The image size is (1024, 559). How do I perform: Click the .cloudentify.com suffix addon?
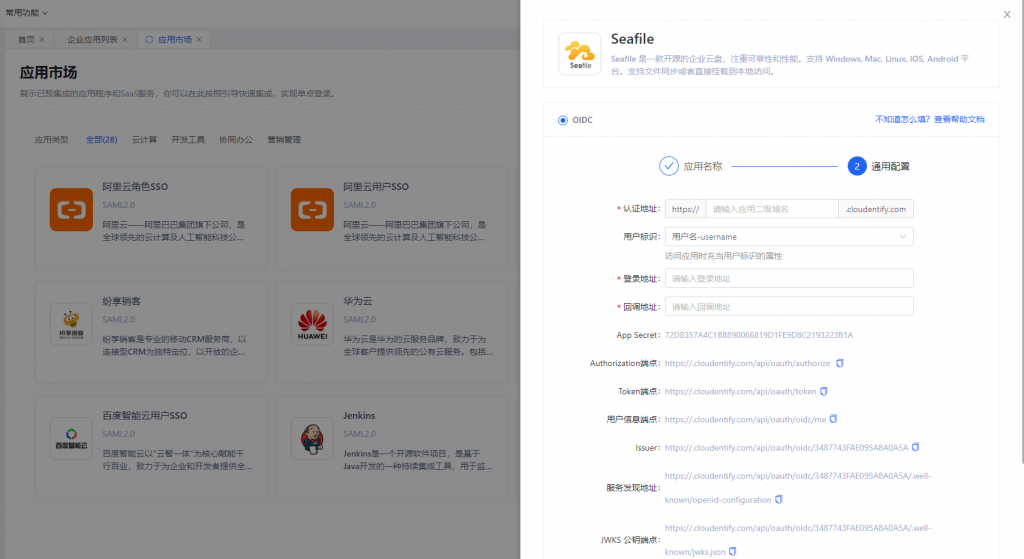[876, 209]
